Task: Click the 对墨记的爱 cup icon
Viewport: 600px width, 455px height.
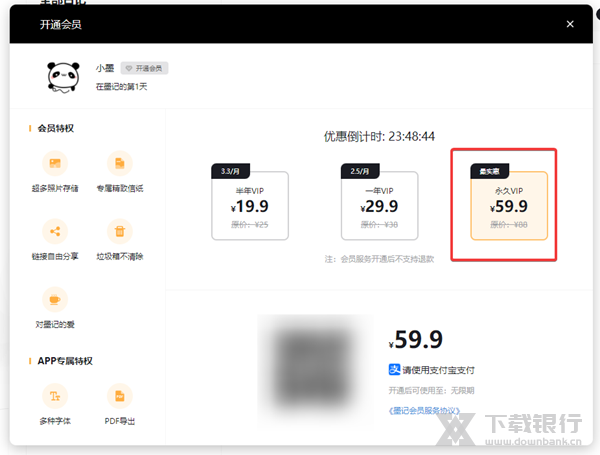Action: pyautogui.click(x=55, y=299)
